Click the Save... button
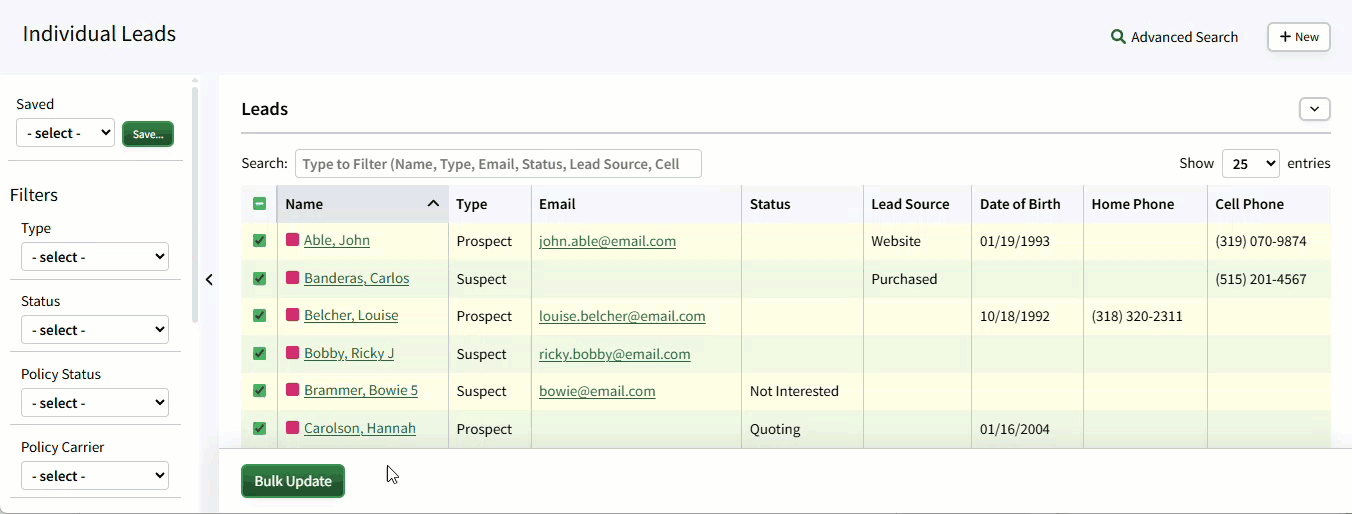Viewport: 1352px width, 514px height. (148, 134)
